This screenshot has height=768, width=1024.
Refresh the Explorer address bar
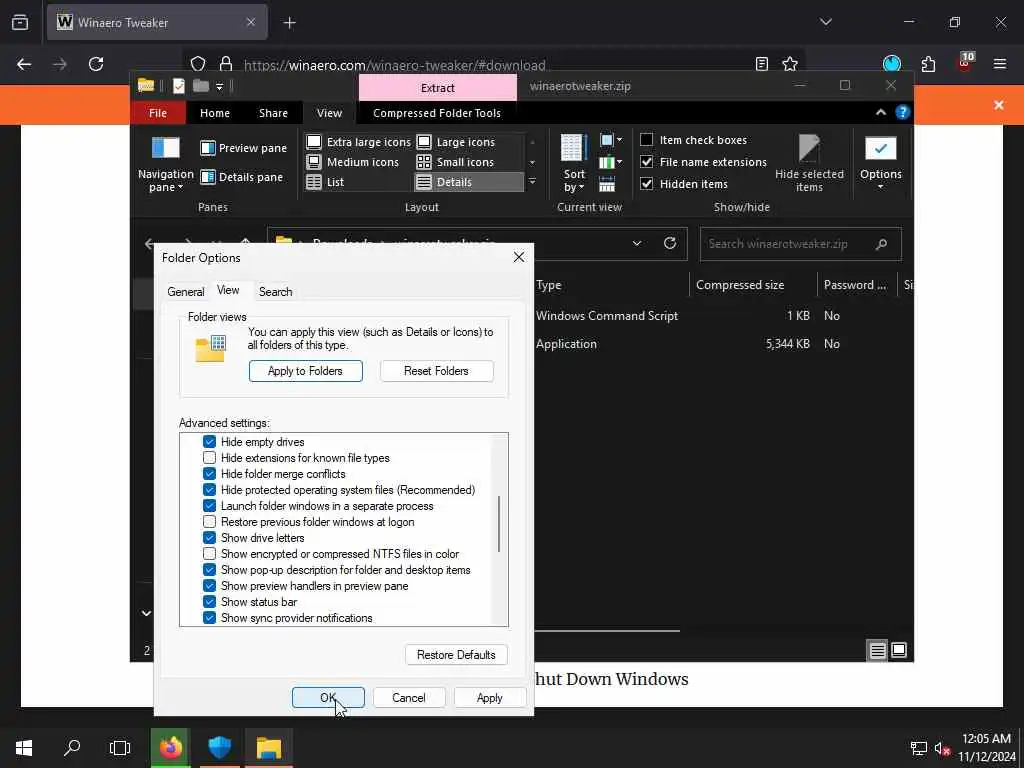pos(670,244)
